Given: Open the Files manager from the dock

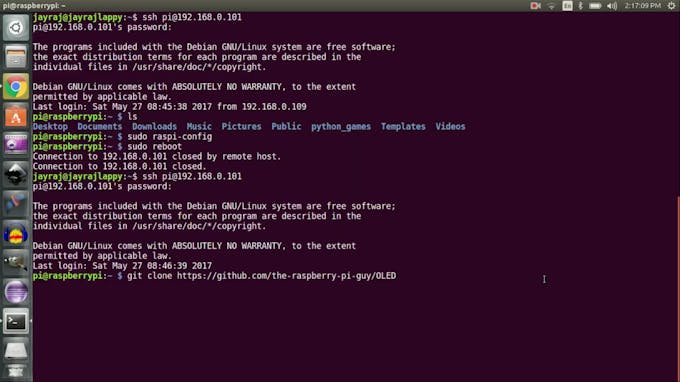Looking at the screenshot, I should pyautogui.click(x=16, y=57).
